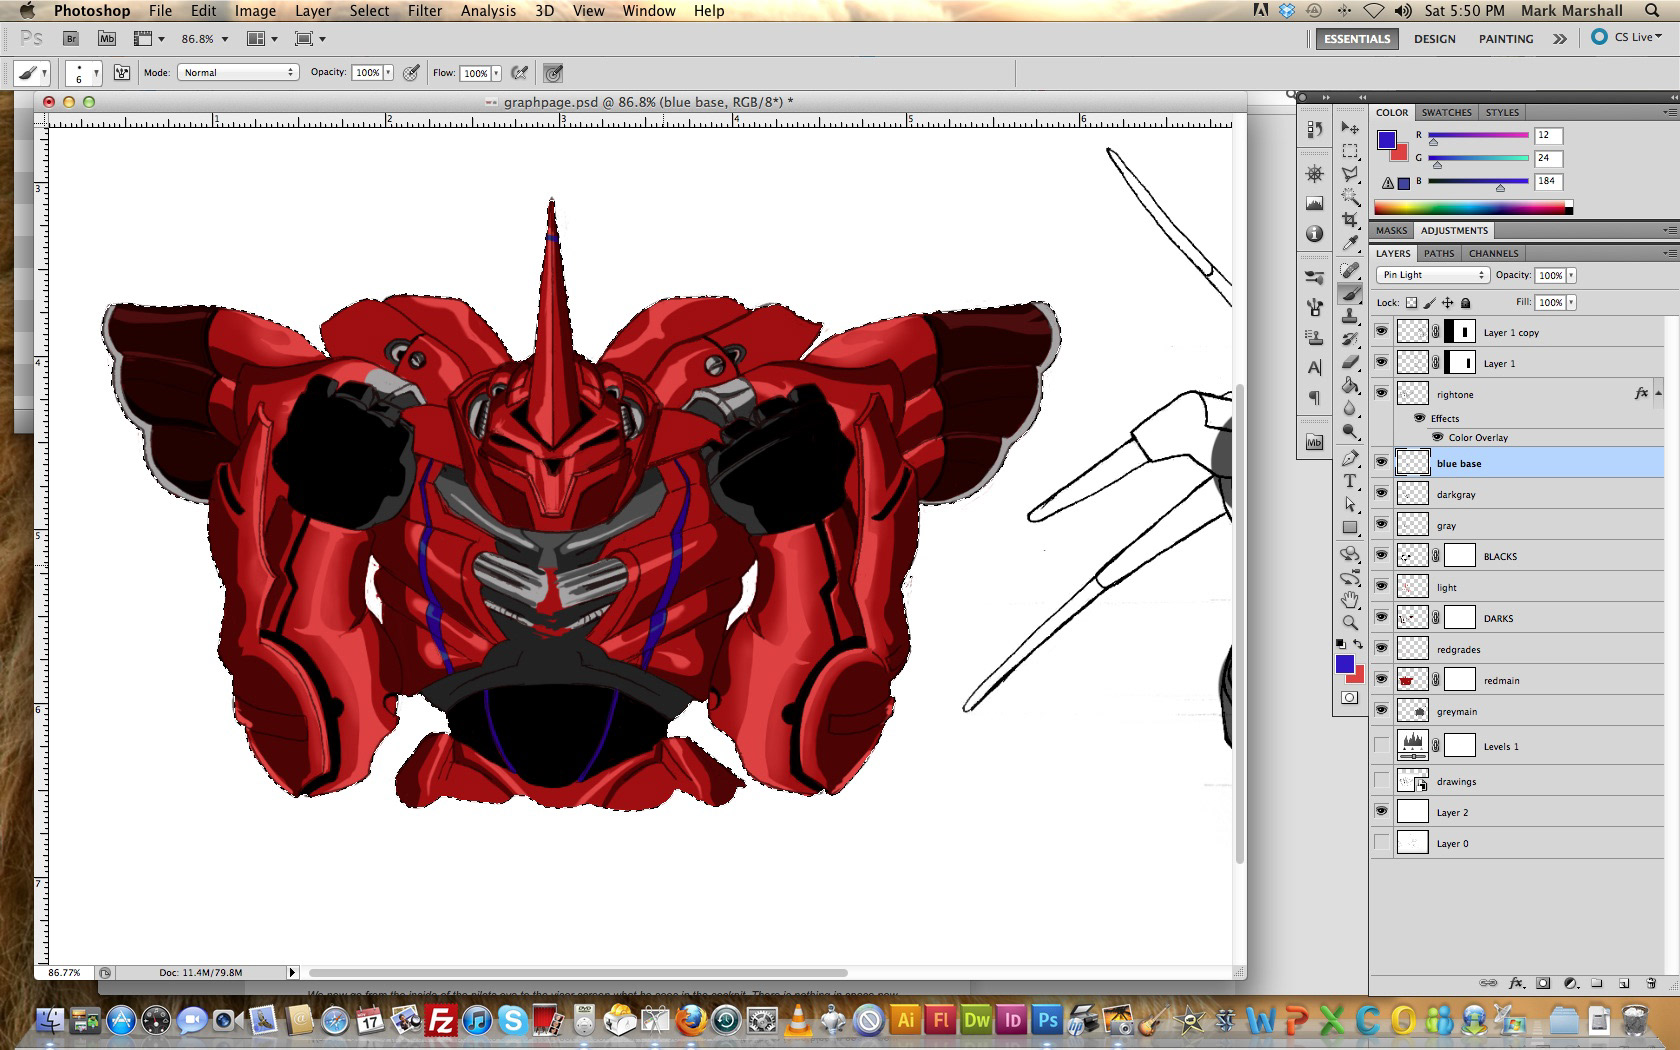Select the Eyedropper tool
Screen dimensions: 1680x1050
click(1350, 243)
